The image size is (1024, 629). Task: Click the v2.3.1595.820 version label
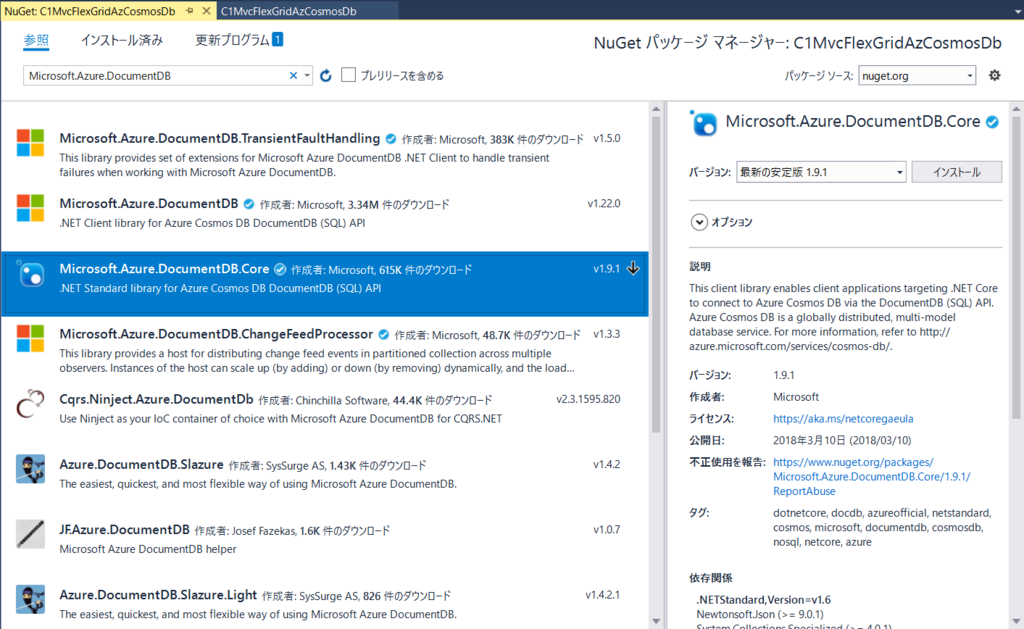588,399
